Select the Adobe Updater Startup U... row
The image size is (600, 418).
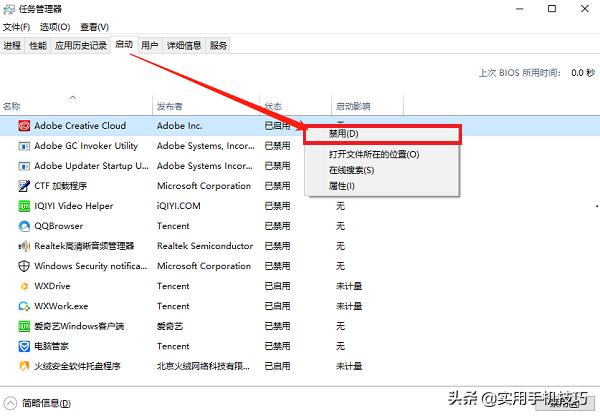pos(300,166)
